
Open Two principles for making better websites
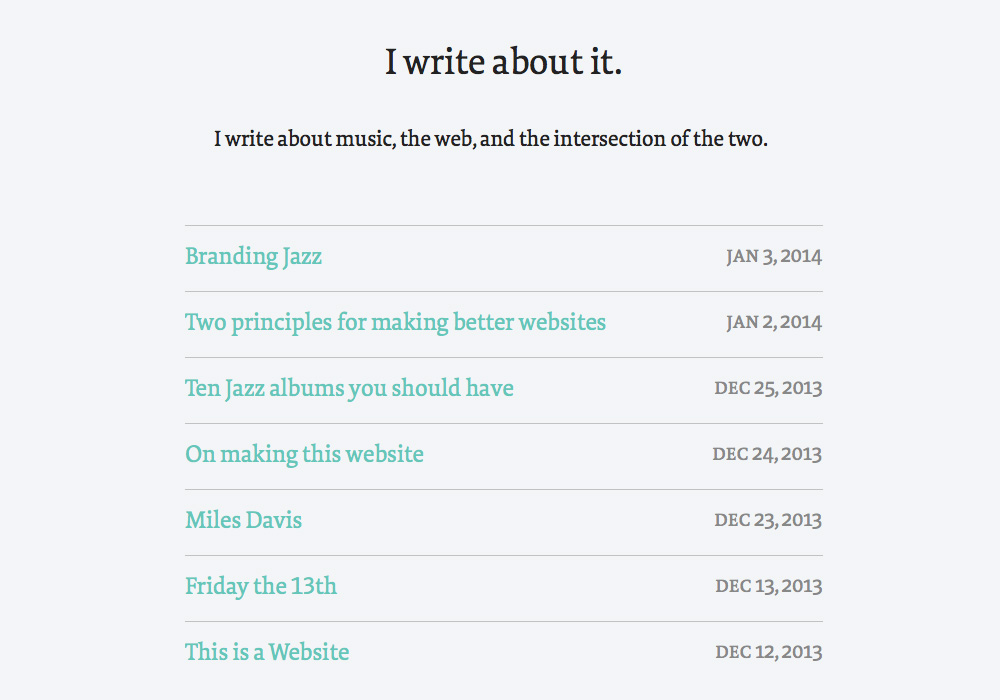tap(395, 323)
